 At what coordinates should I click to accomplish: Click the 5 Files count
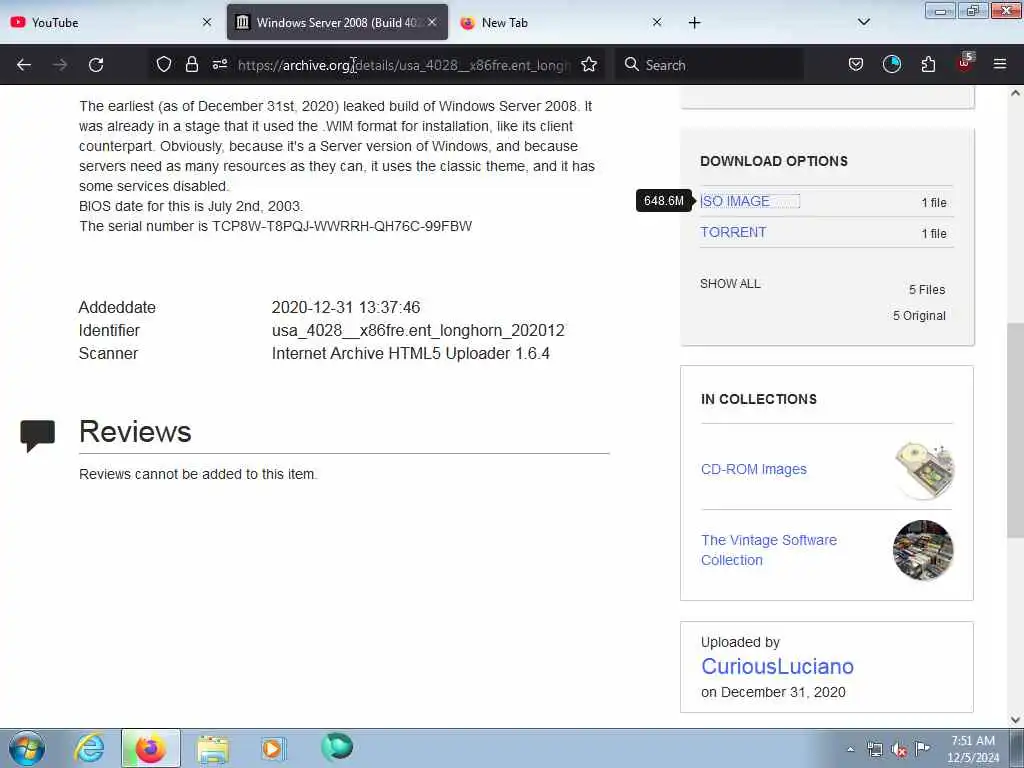click(x=927, y=290)
